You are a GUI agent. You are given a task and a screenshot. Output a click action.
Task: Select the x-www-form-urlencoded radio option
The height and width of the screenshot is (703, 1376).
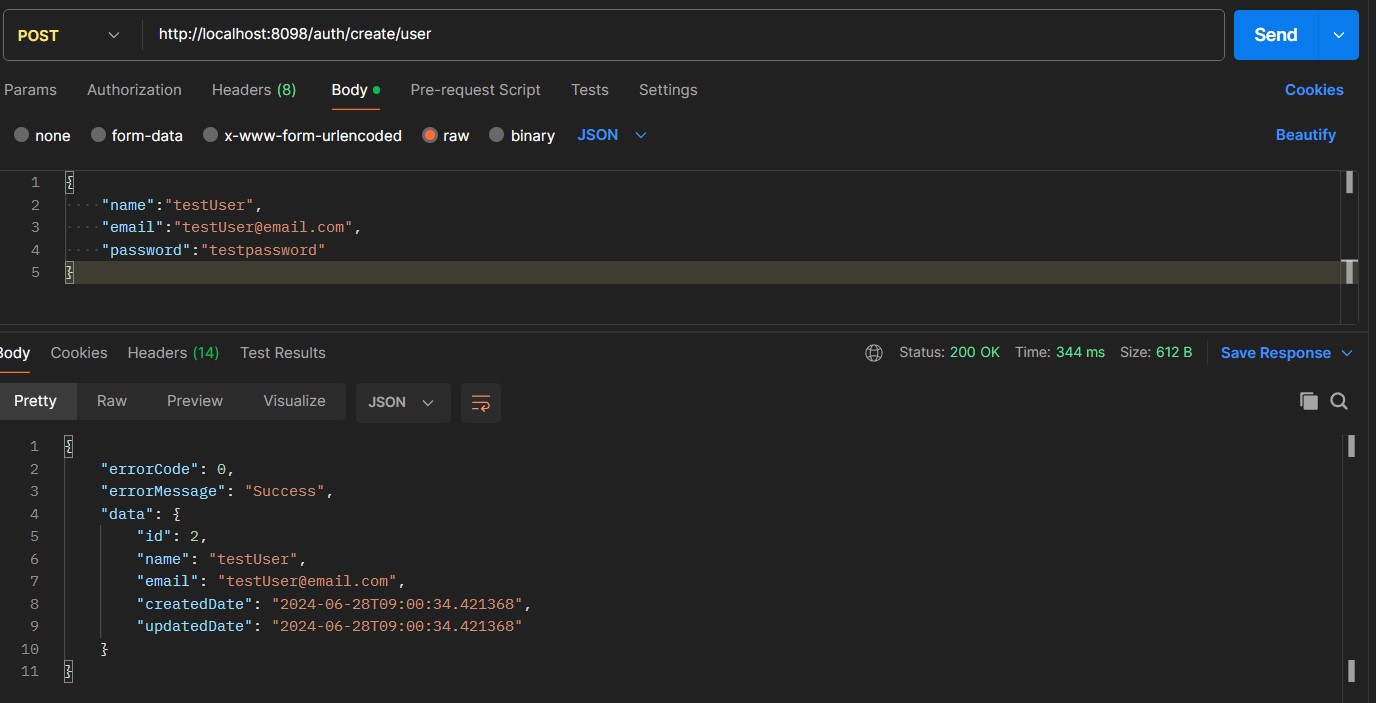click(x=210, y=135)
